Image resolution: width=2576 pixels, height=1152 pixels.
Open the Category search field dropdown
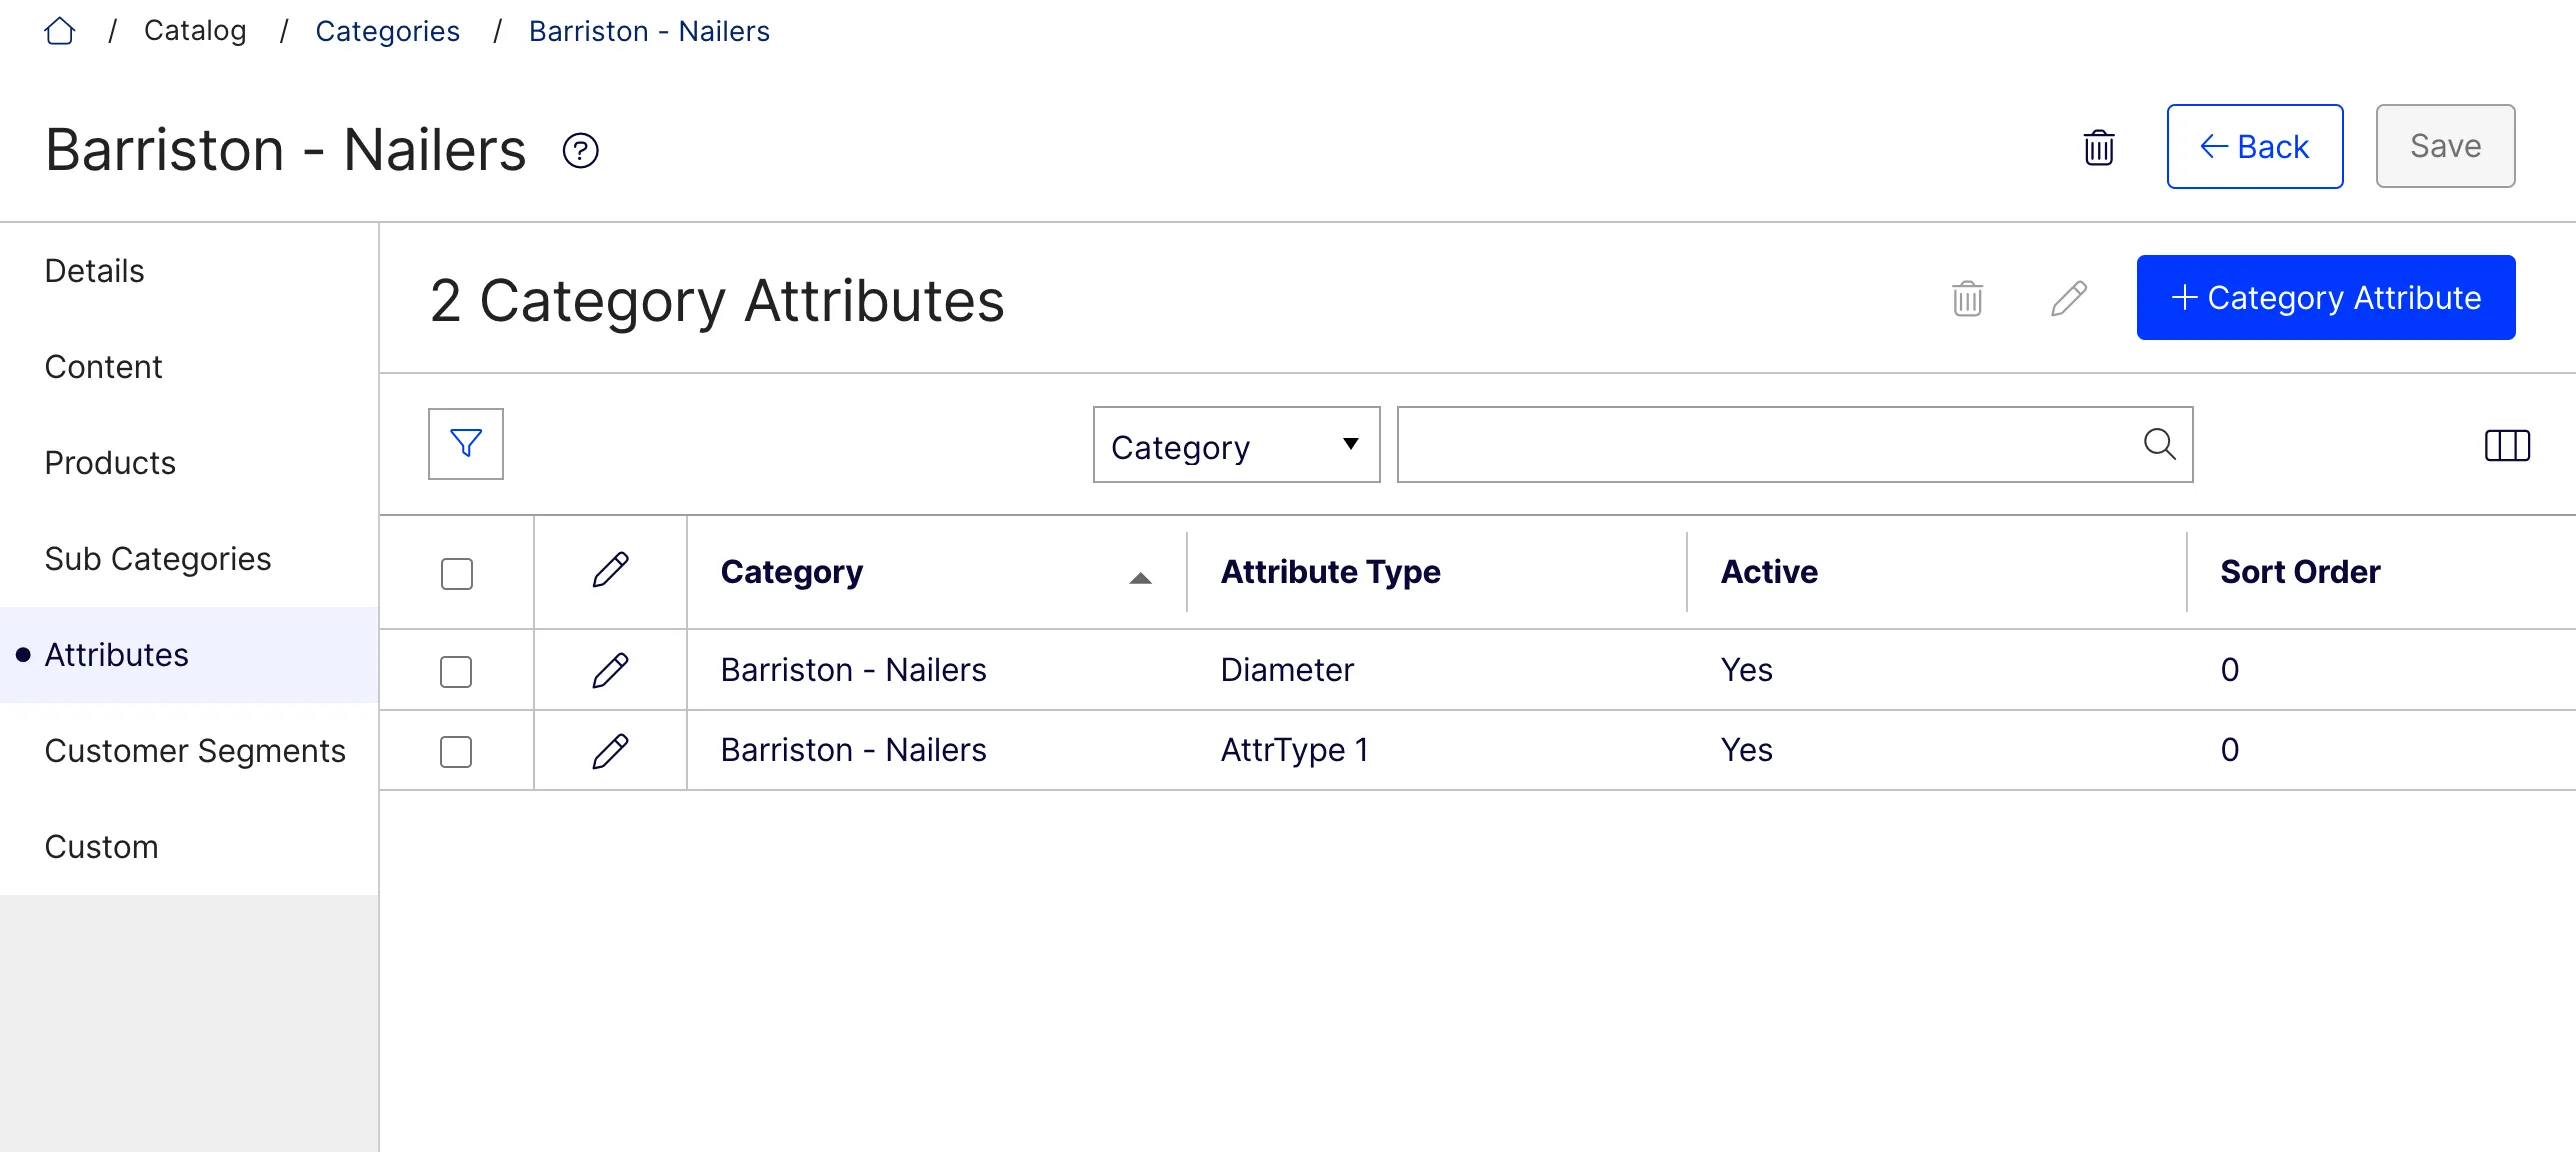click(x=1236, y=445)
